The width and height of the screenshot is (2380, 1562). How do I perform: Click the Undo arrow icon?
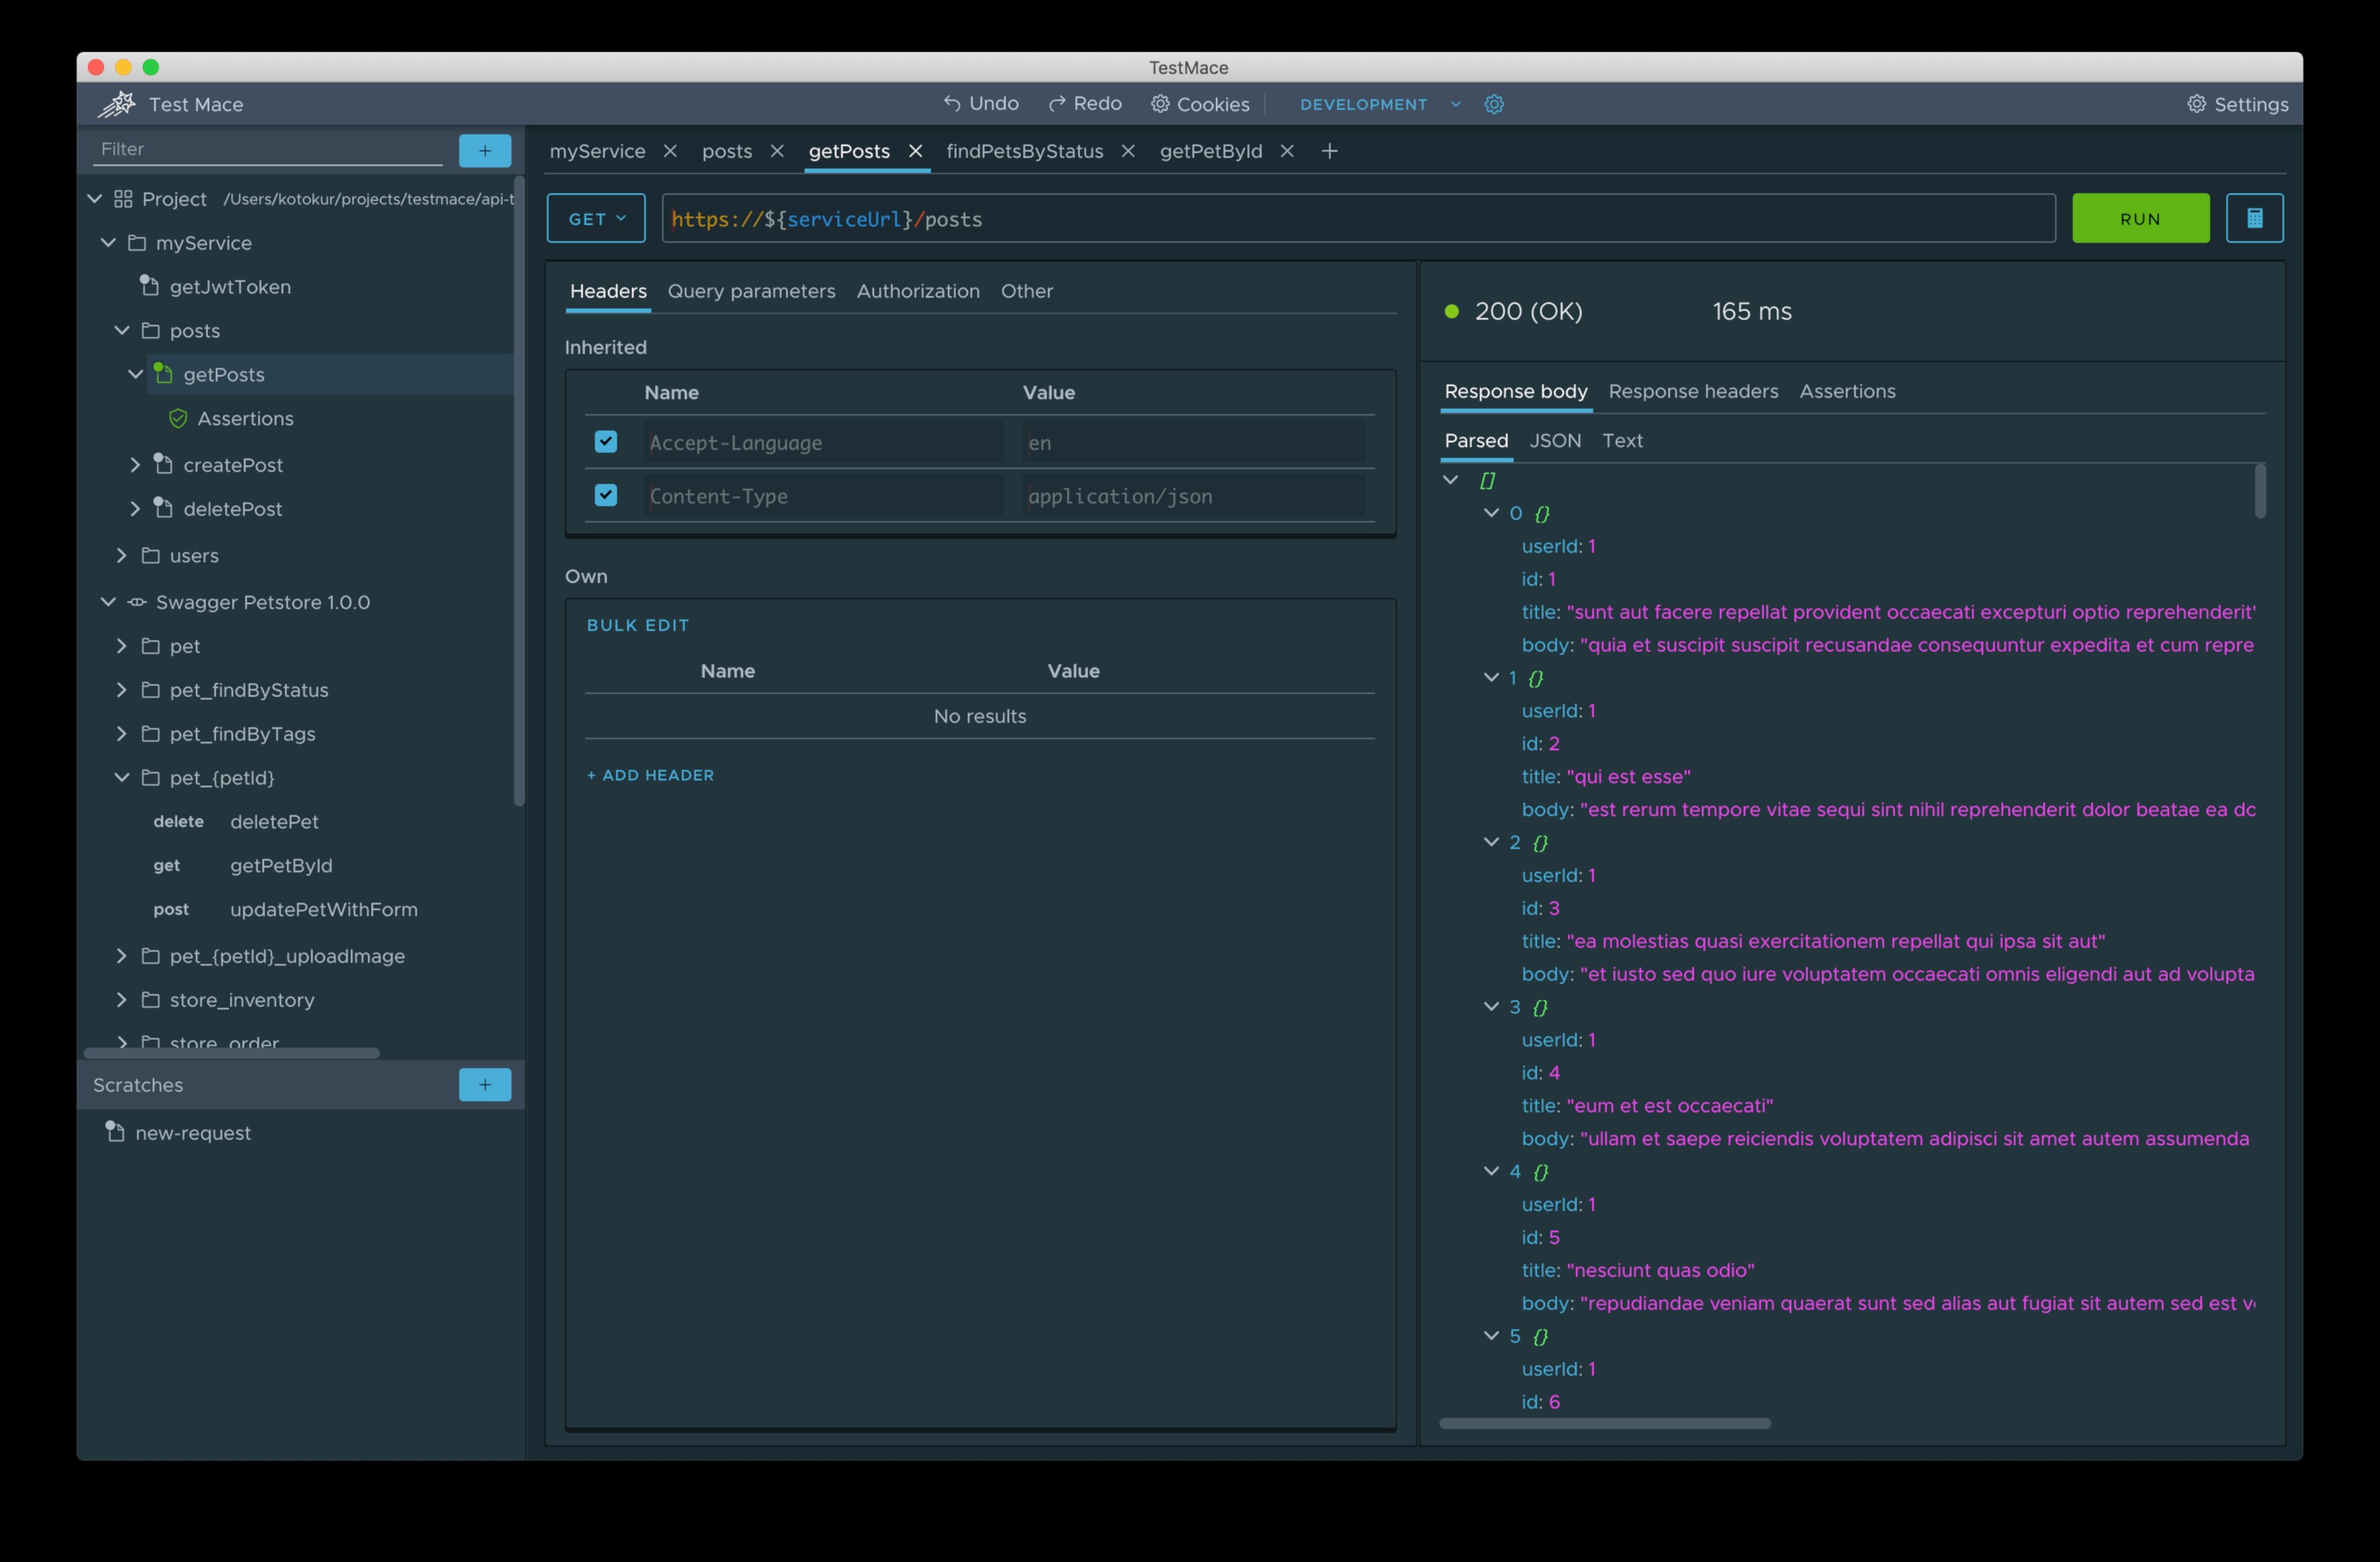951,103
